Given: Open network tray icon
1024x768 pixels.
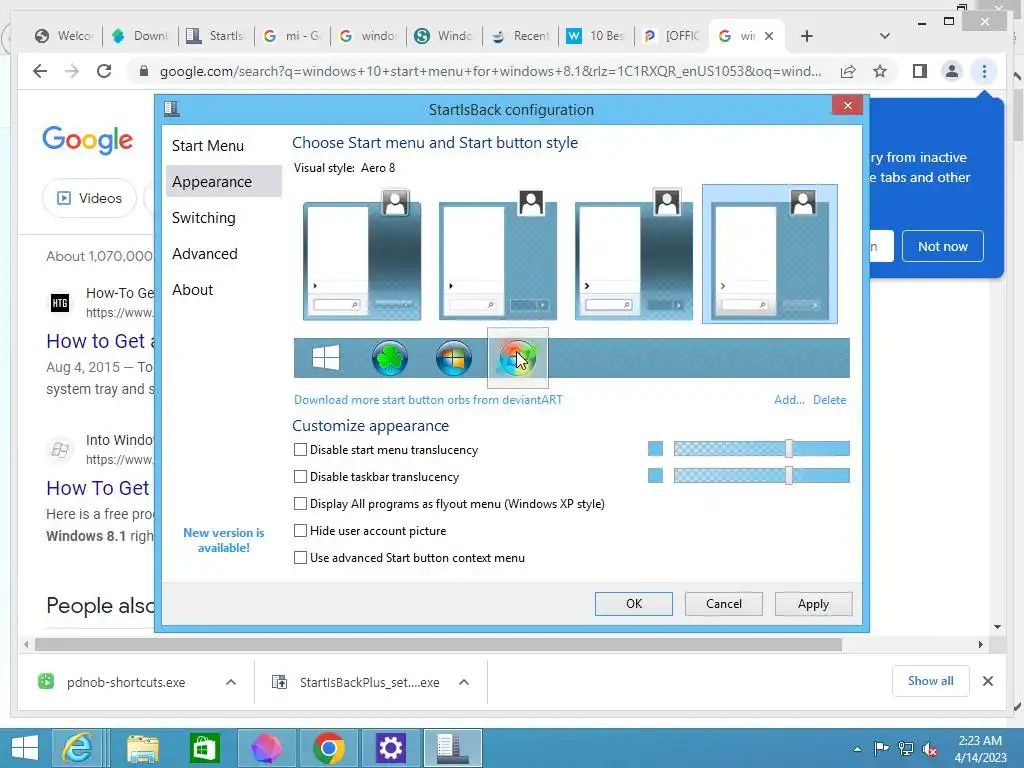Looking at the screenshot, I should pos(906,749).
